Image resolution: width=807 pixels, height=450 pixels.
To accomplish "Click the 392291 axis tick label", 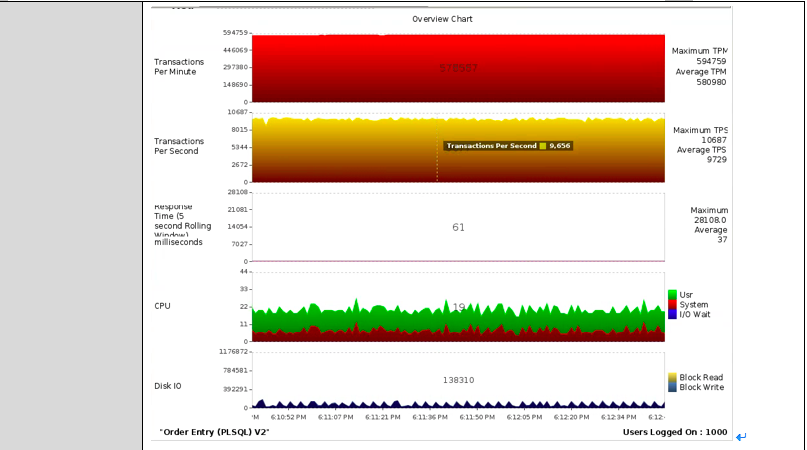I will pos(235,389).
